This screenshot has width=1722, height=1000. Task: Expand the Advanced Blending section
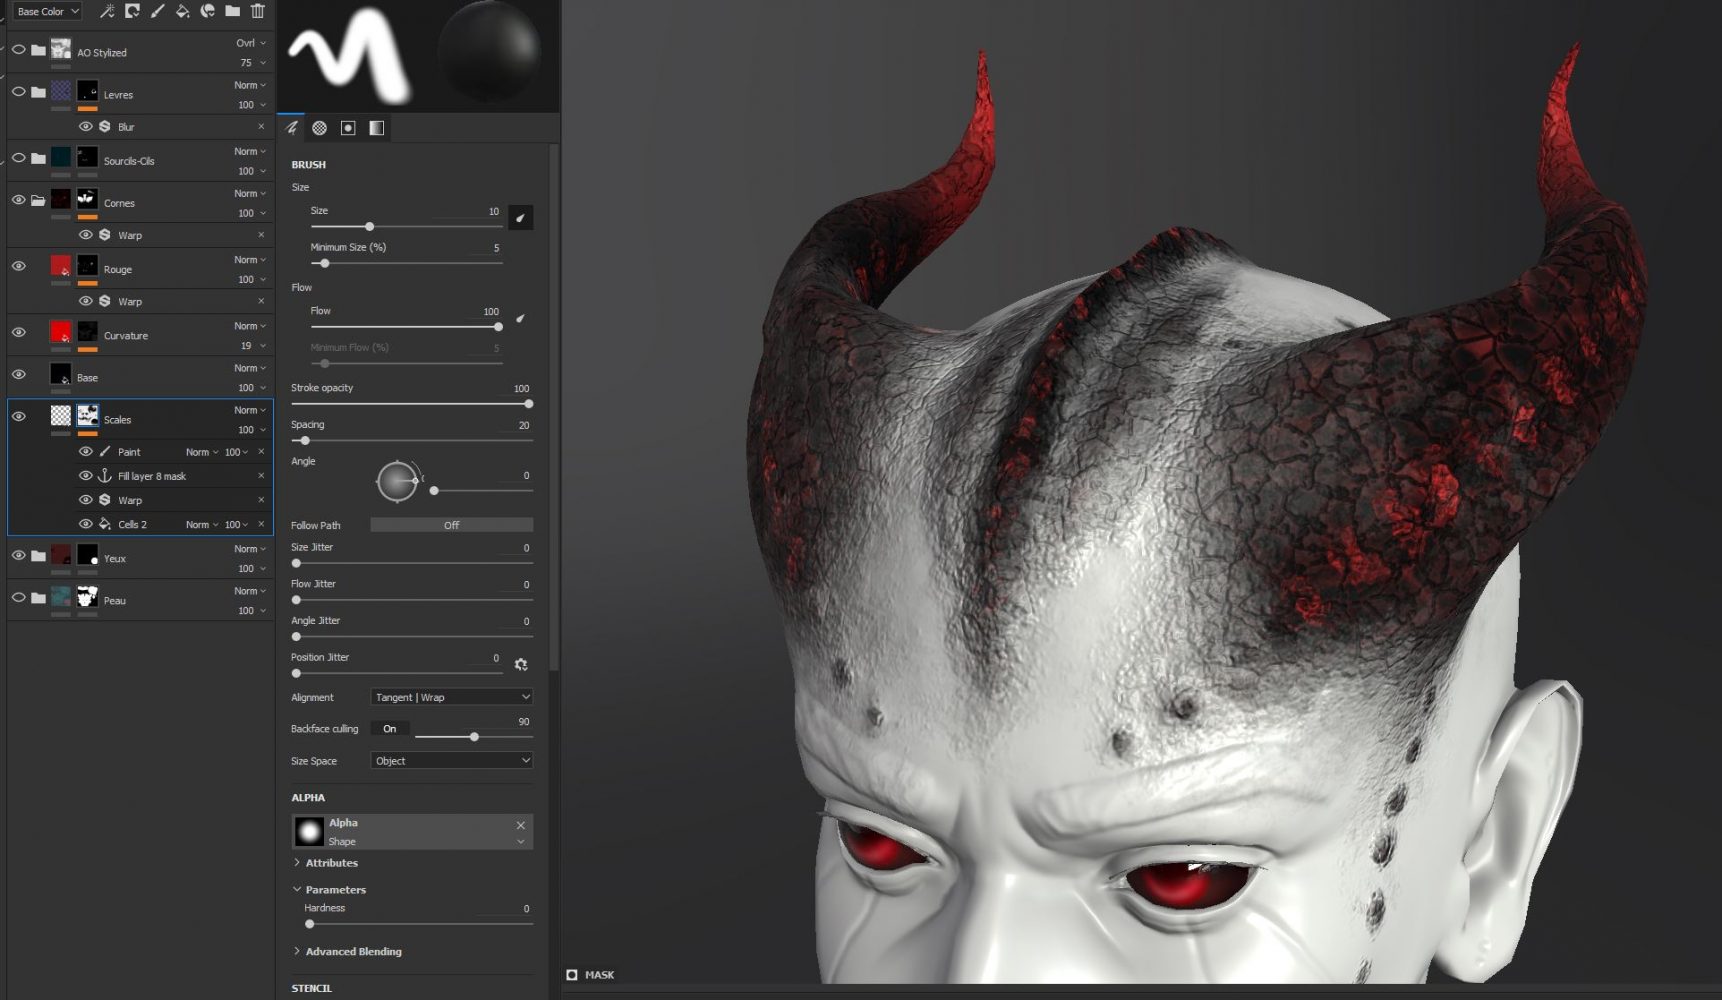(352, 951)
